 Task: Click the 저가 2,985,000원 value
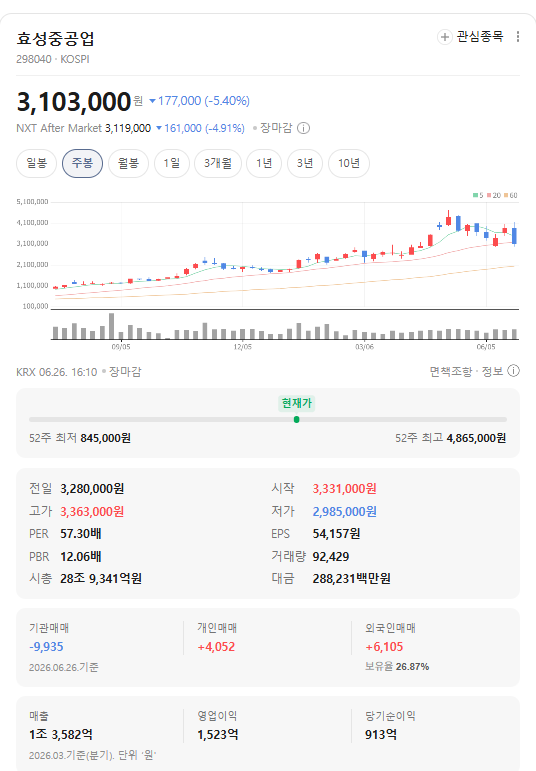click(x=345, y=511)
